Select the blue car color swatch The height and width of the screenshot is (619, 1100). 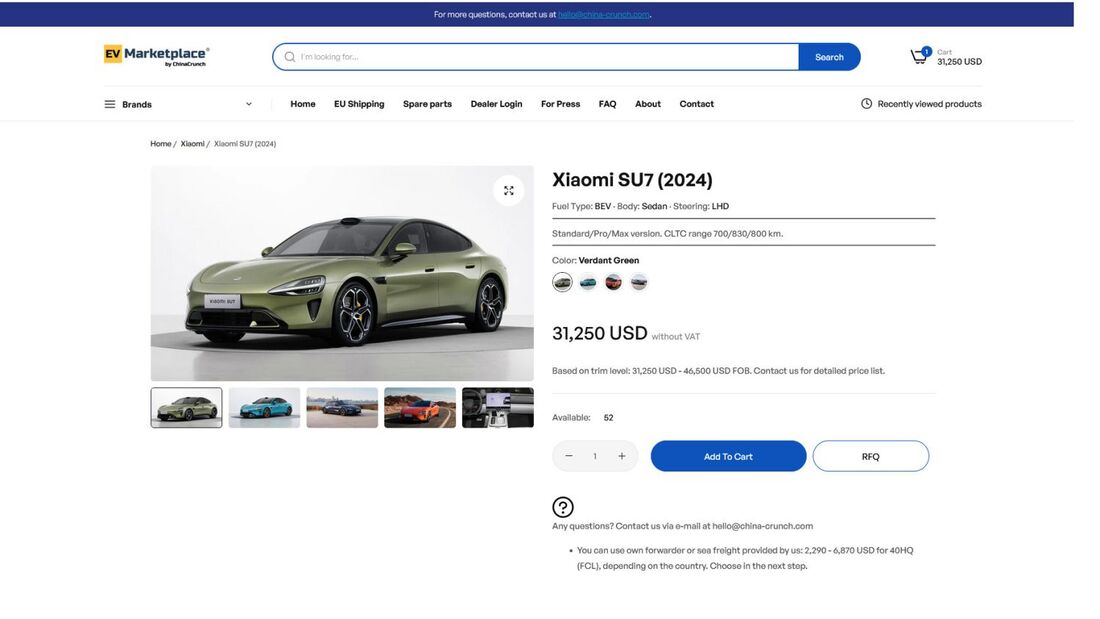588,282
